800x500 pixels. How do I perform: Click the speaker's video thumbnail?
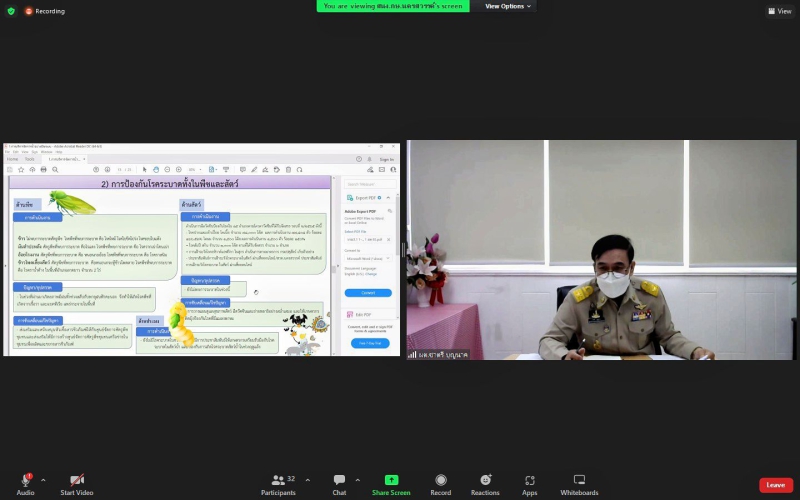602,250
